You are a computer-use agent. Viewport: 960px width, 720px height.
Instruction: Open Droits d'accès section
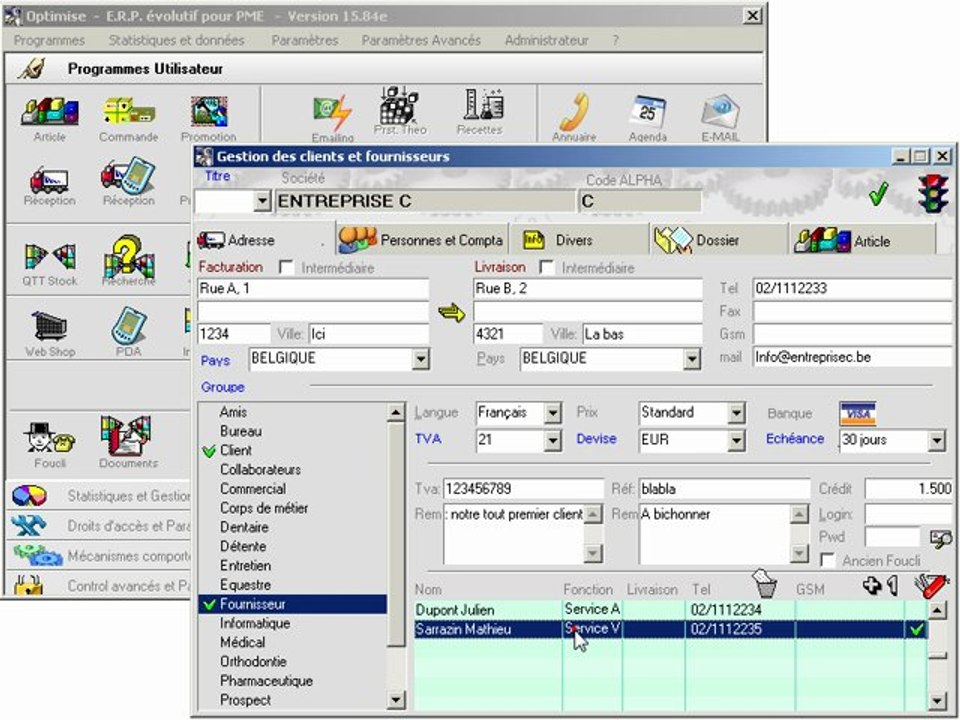[99, 526]
